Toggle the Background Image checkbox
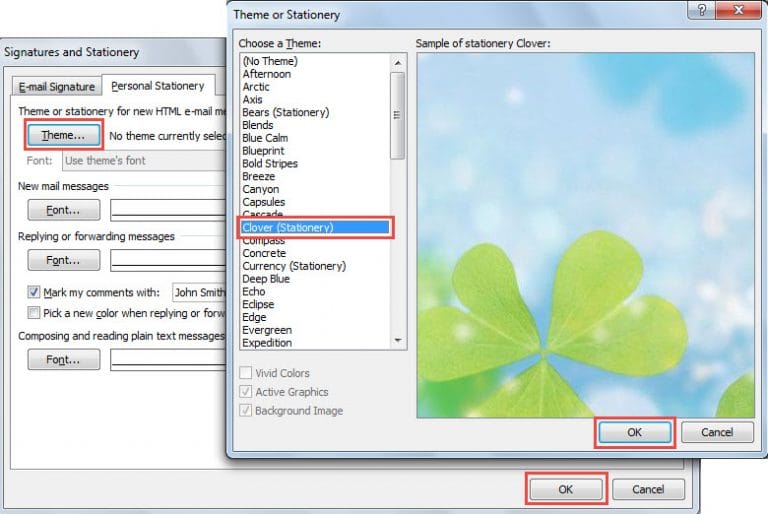This screenshot has width=768, height=514. tap(245, 410)
